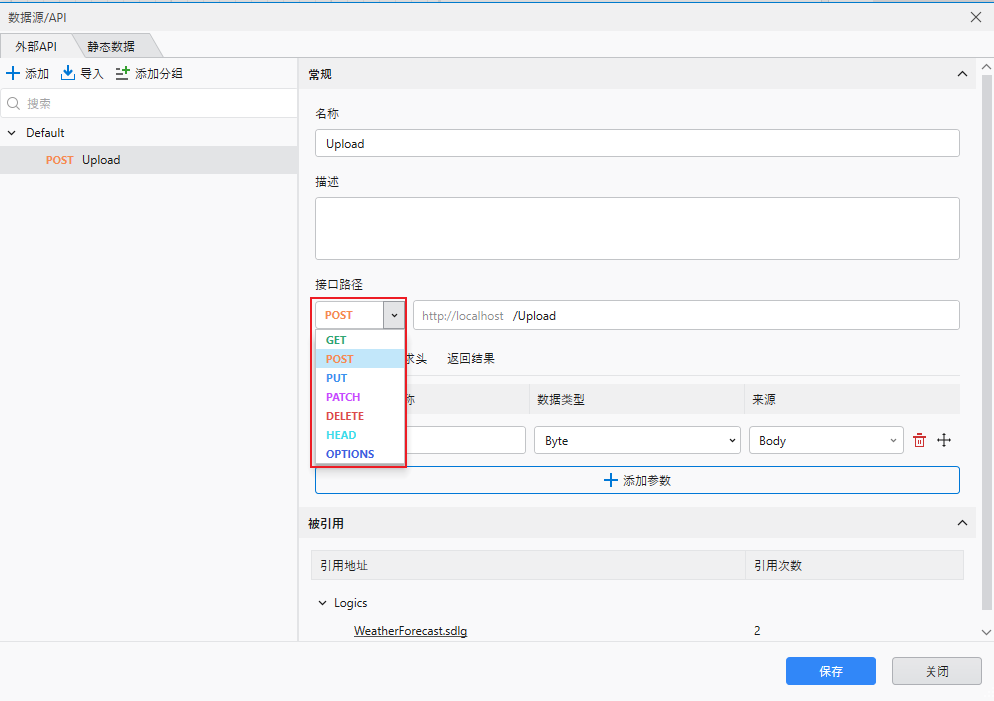This screenshot has width=994, height=701.
Task: Open the Body source dropdown
Action: pos(825,440)
